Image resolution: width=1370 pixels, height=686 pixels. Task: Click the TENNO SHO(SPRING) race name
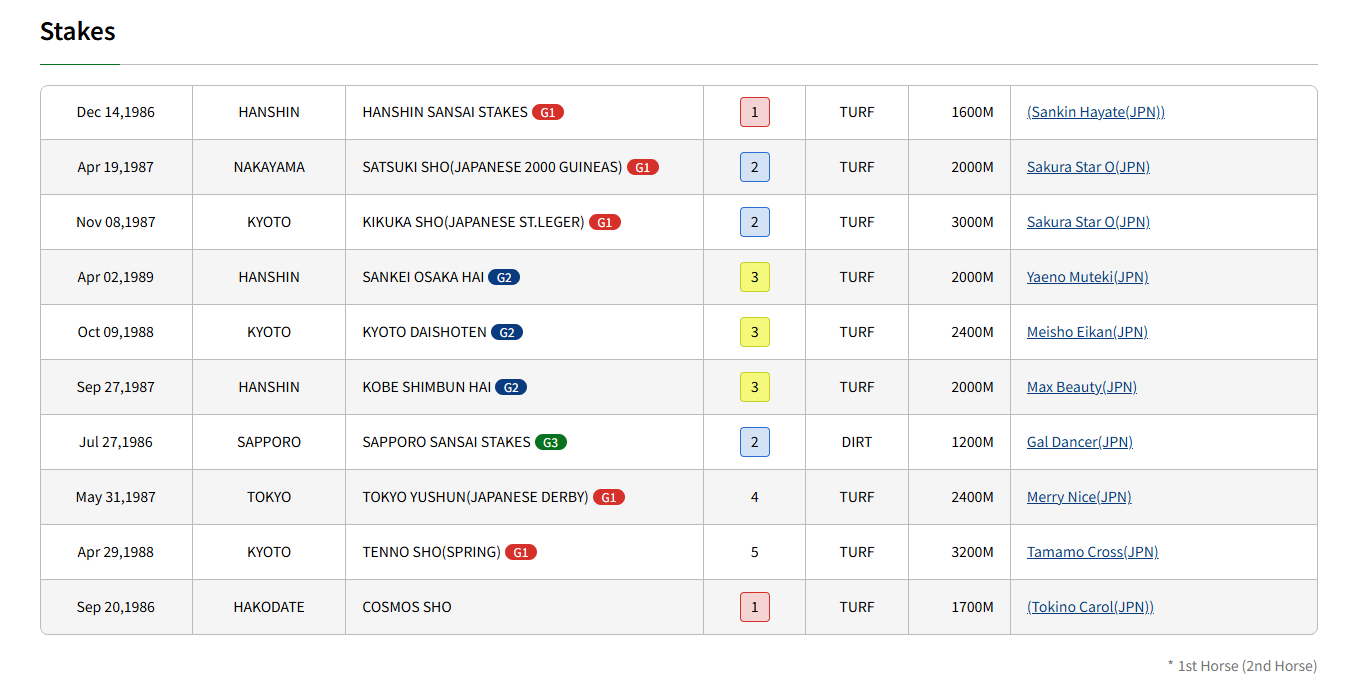click(431, 552)
